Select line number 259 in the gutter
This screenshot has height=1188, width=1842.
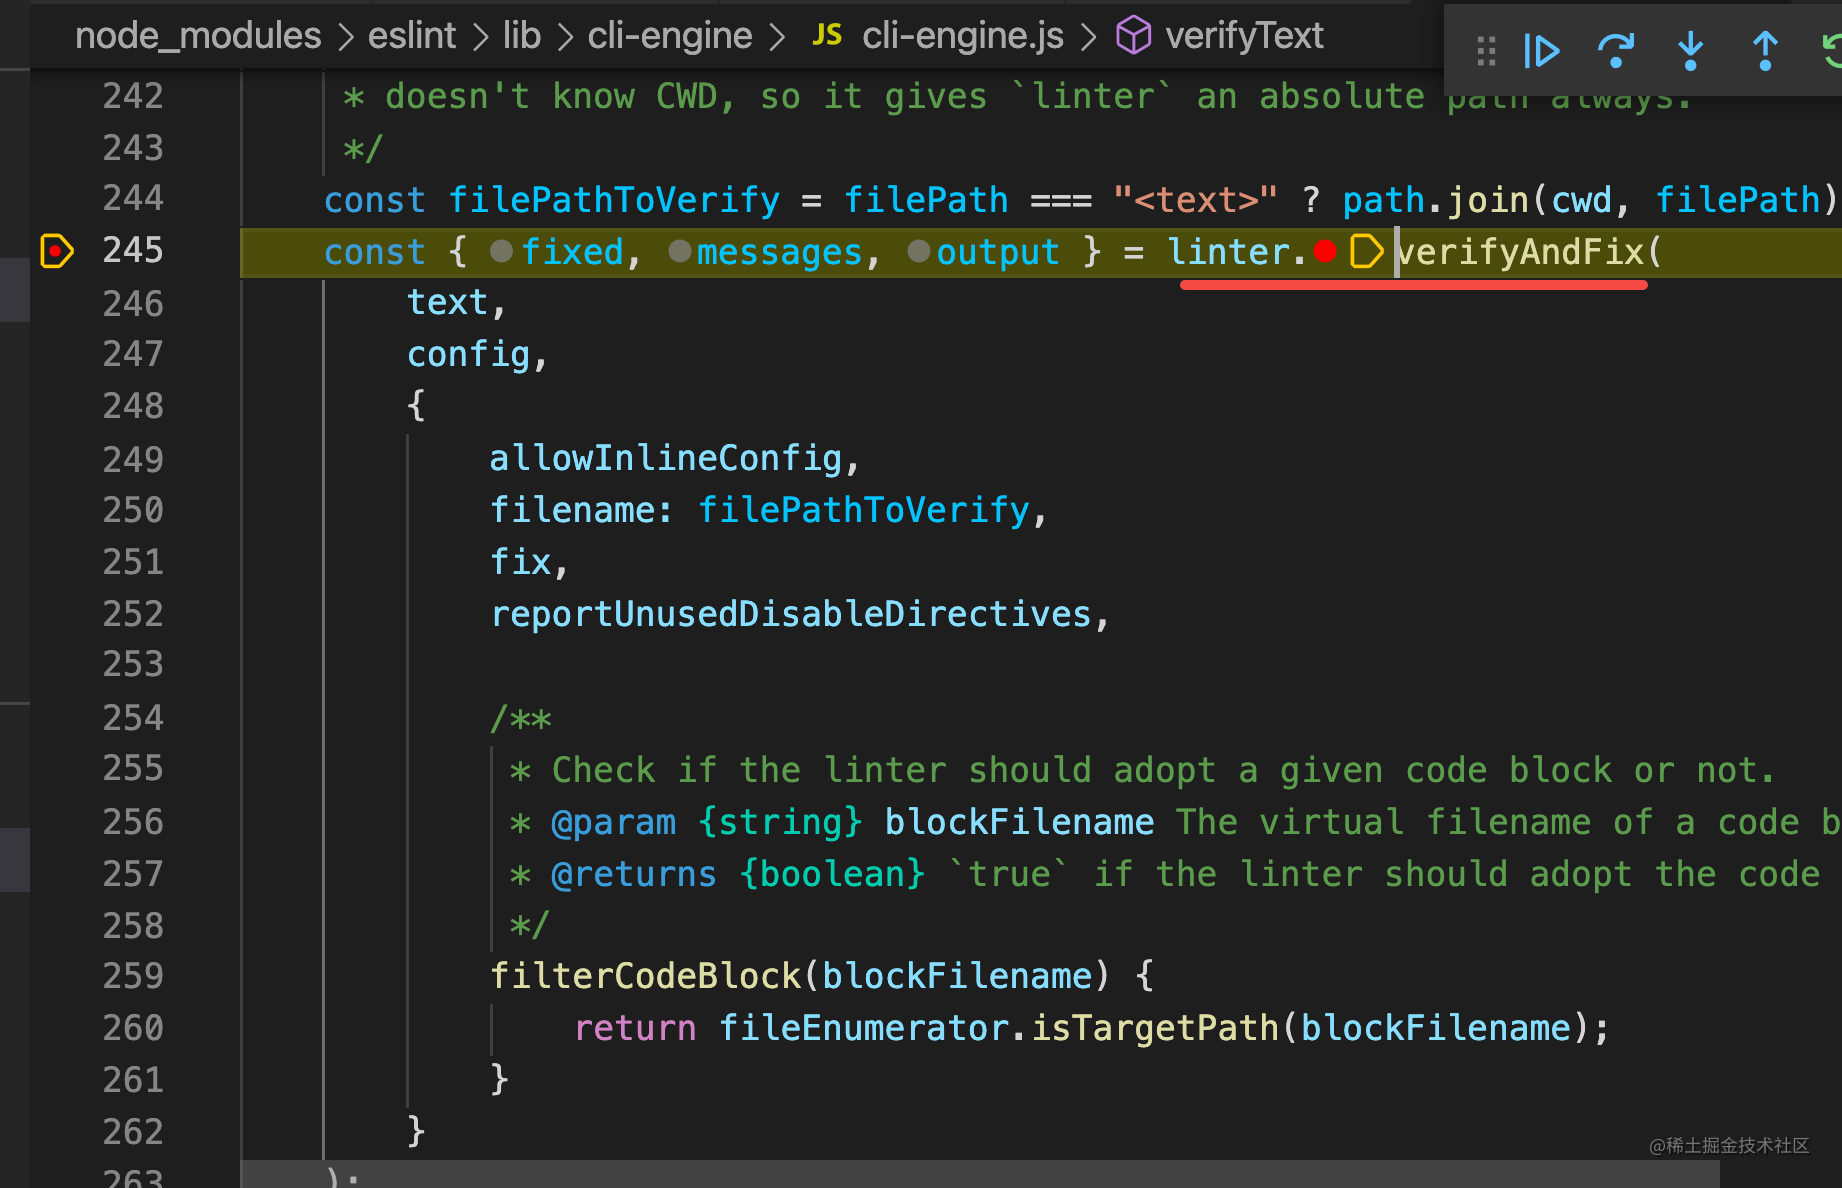[x=133, y=976]
